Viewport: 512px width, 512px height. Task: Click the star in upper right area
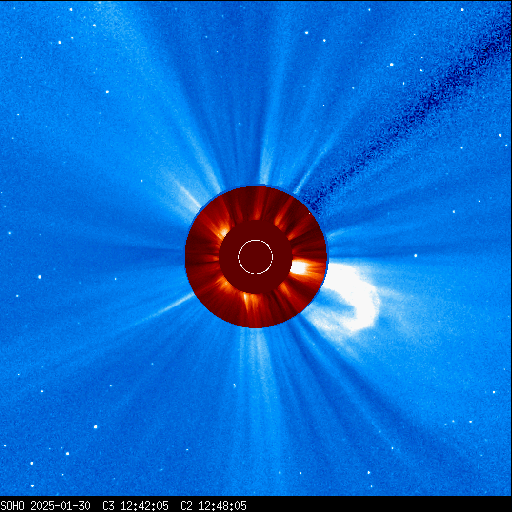[392, 65]
